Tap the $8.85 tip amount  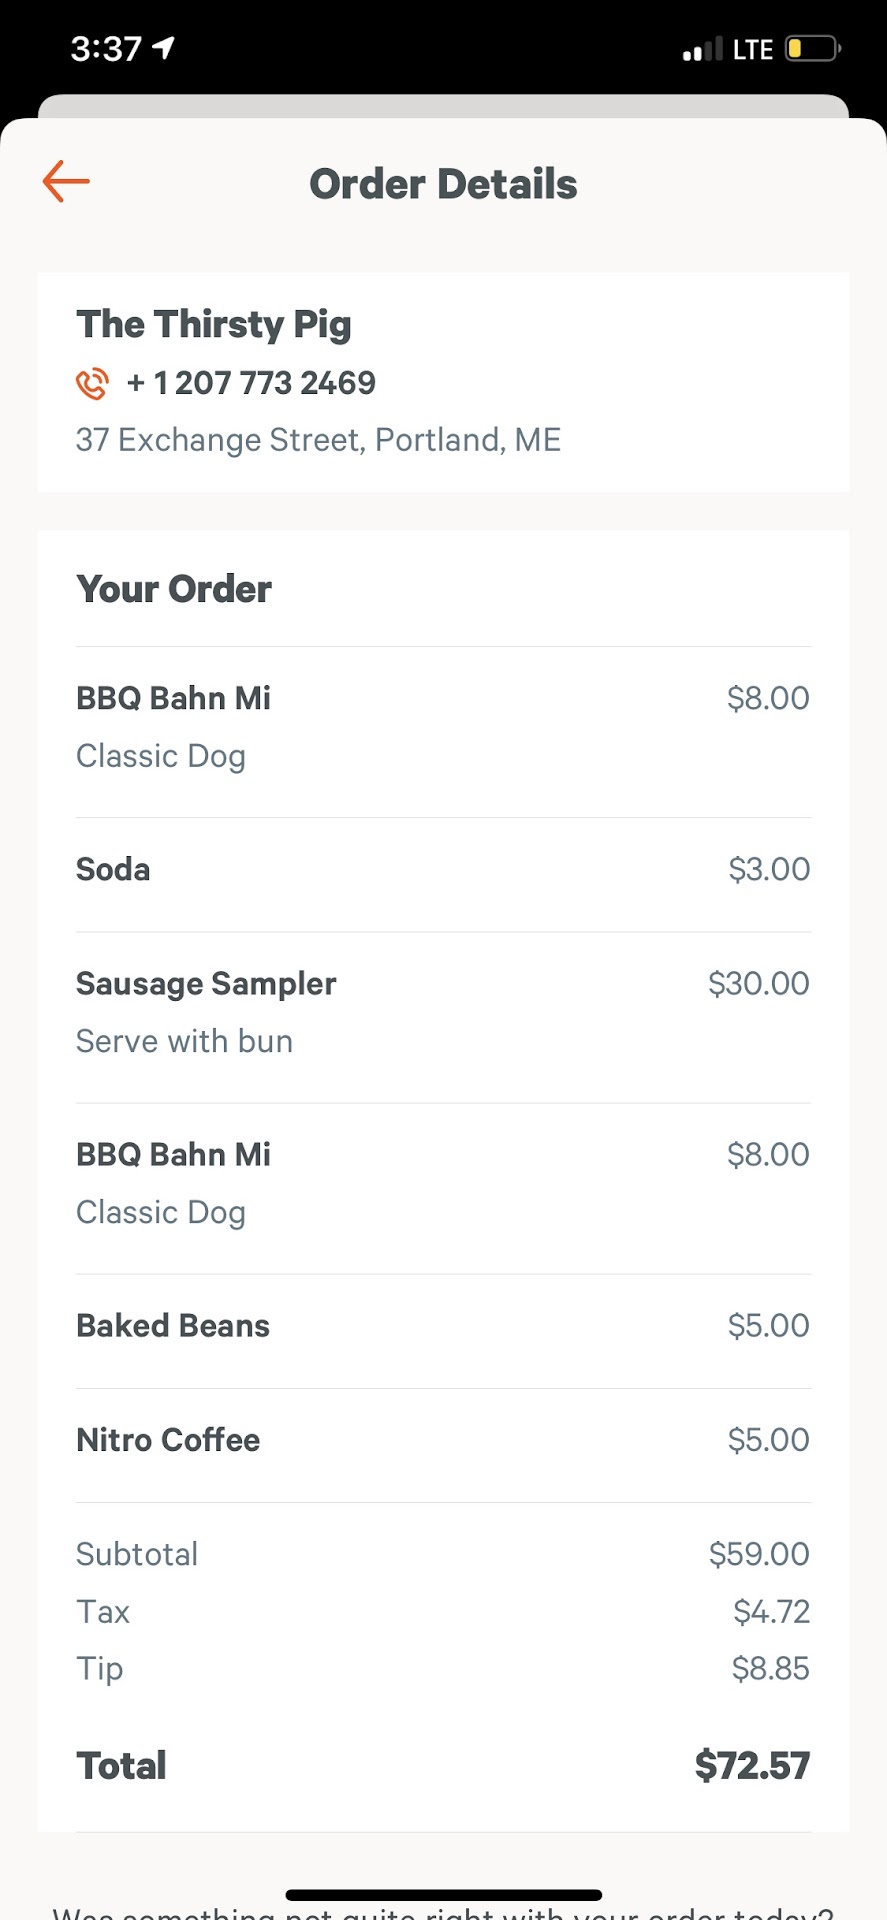(x=770, y=1668)
